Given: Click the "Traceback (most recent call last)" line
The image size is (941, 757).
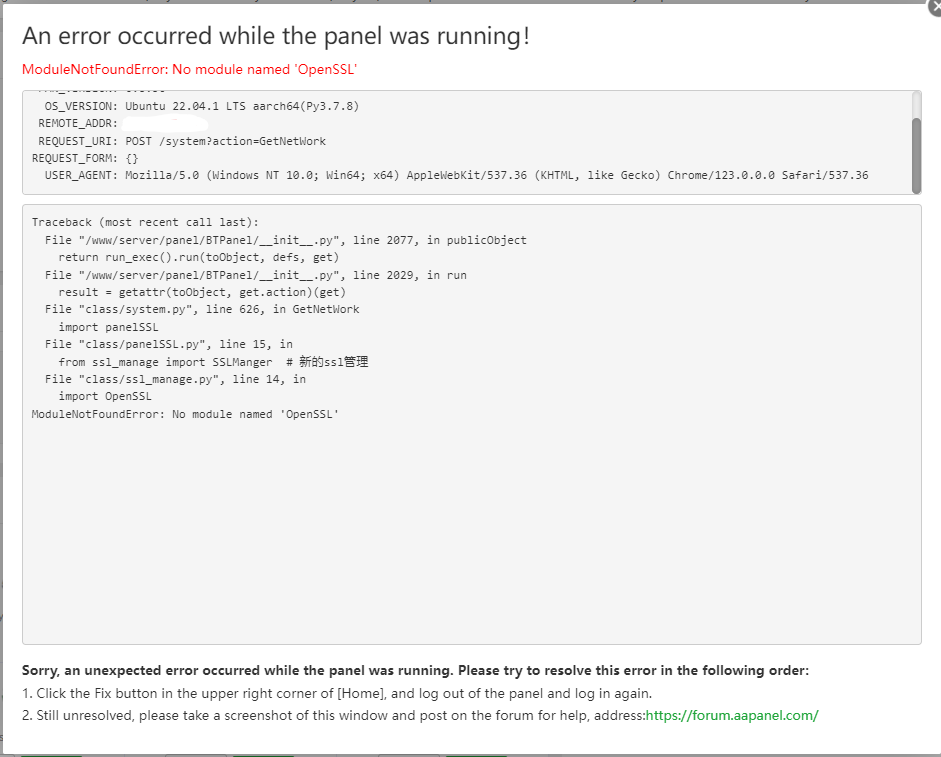Looking at the screenshot, I should pos(144,222).
